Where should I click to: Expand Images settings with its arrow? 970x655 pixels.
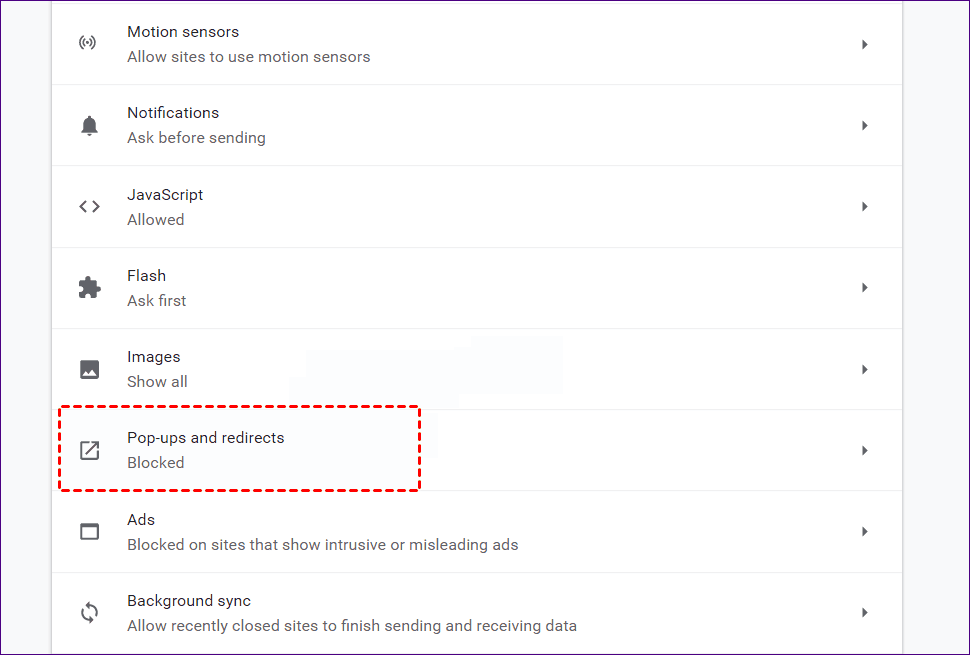coord(864,369)
